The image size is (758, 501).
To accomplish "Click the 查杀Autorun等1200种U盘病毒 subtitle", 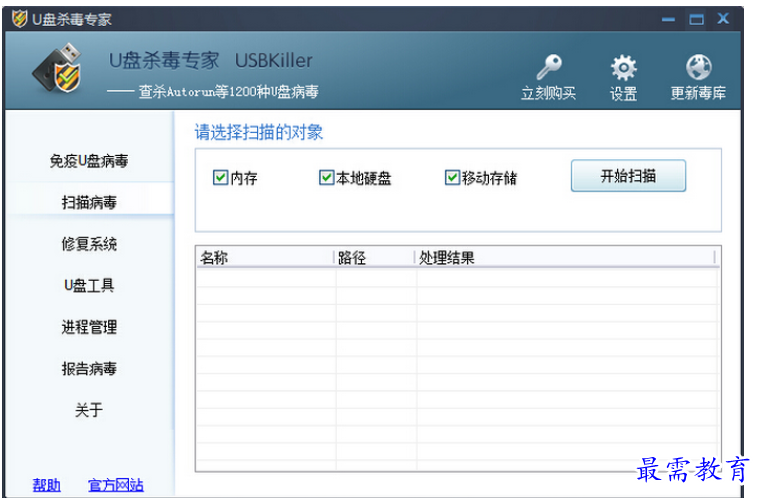I will point(228,91).
